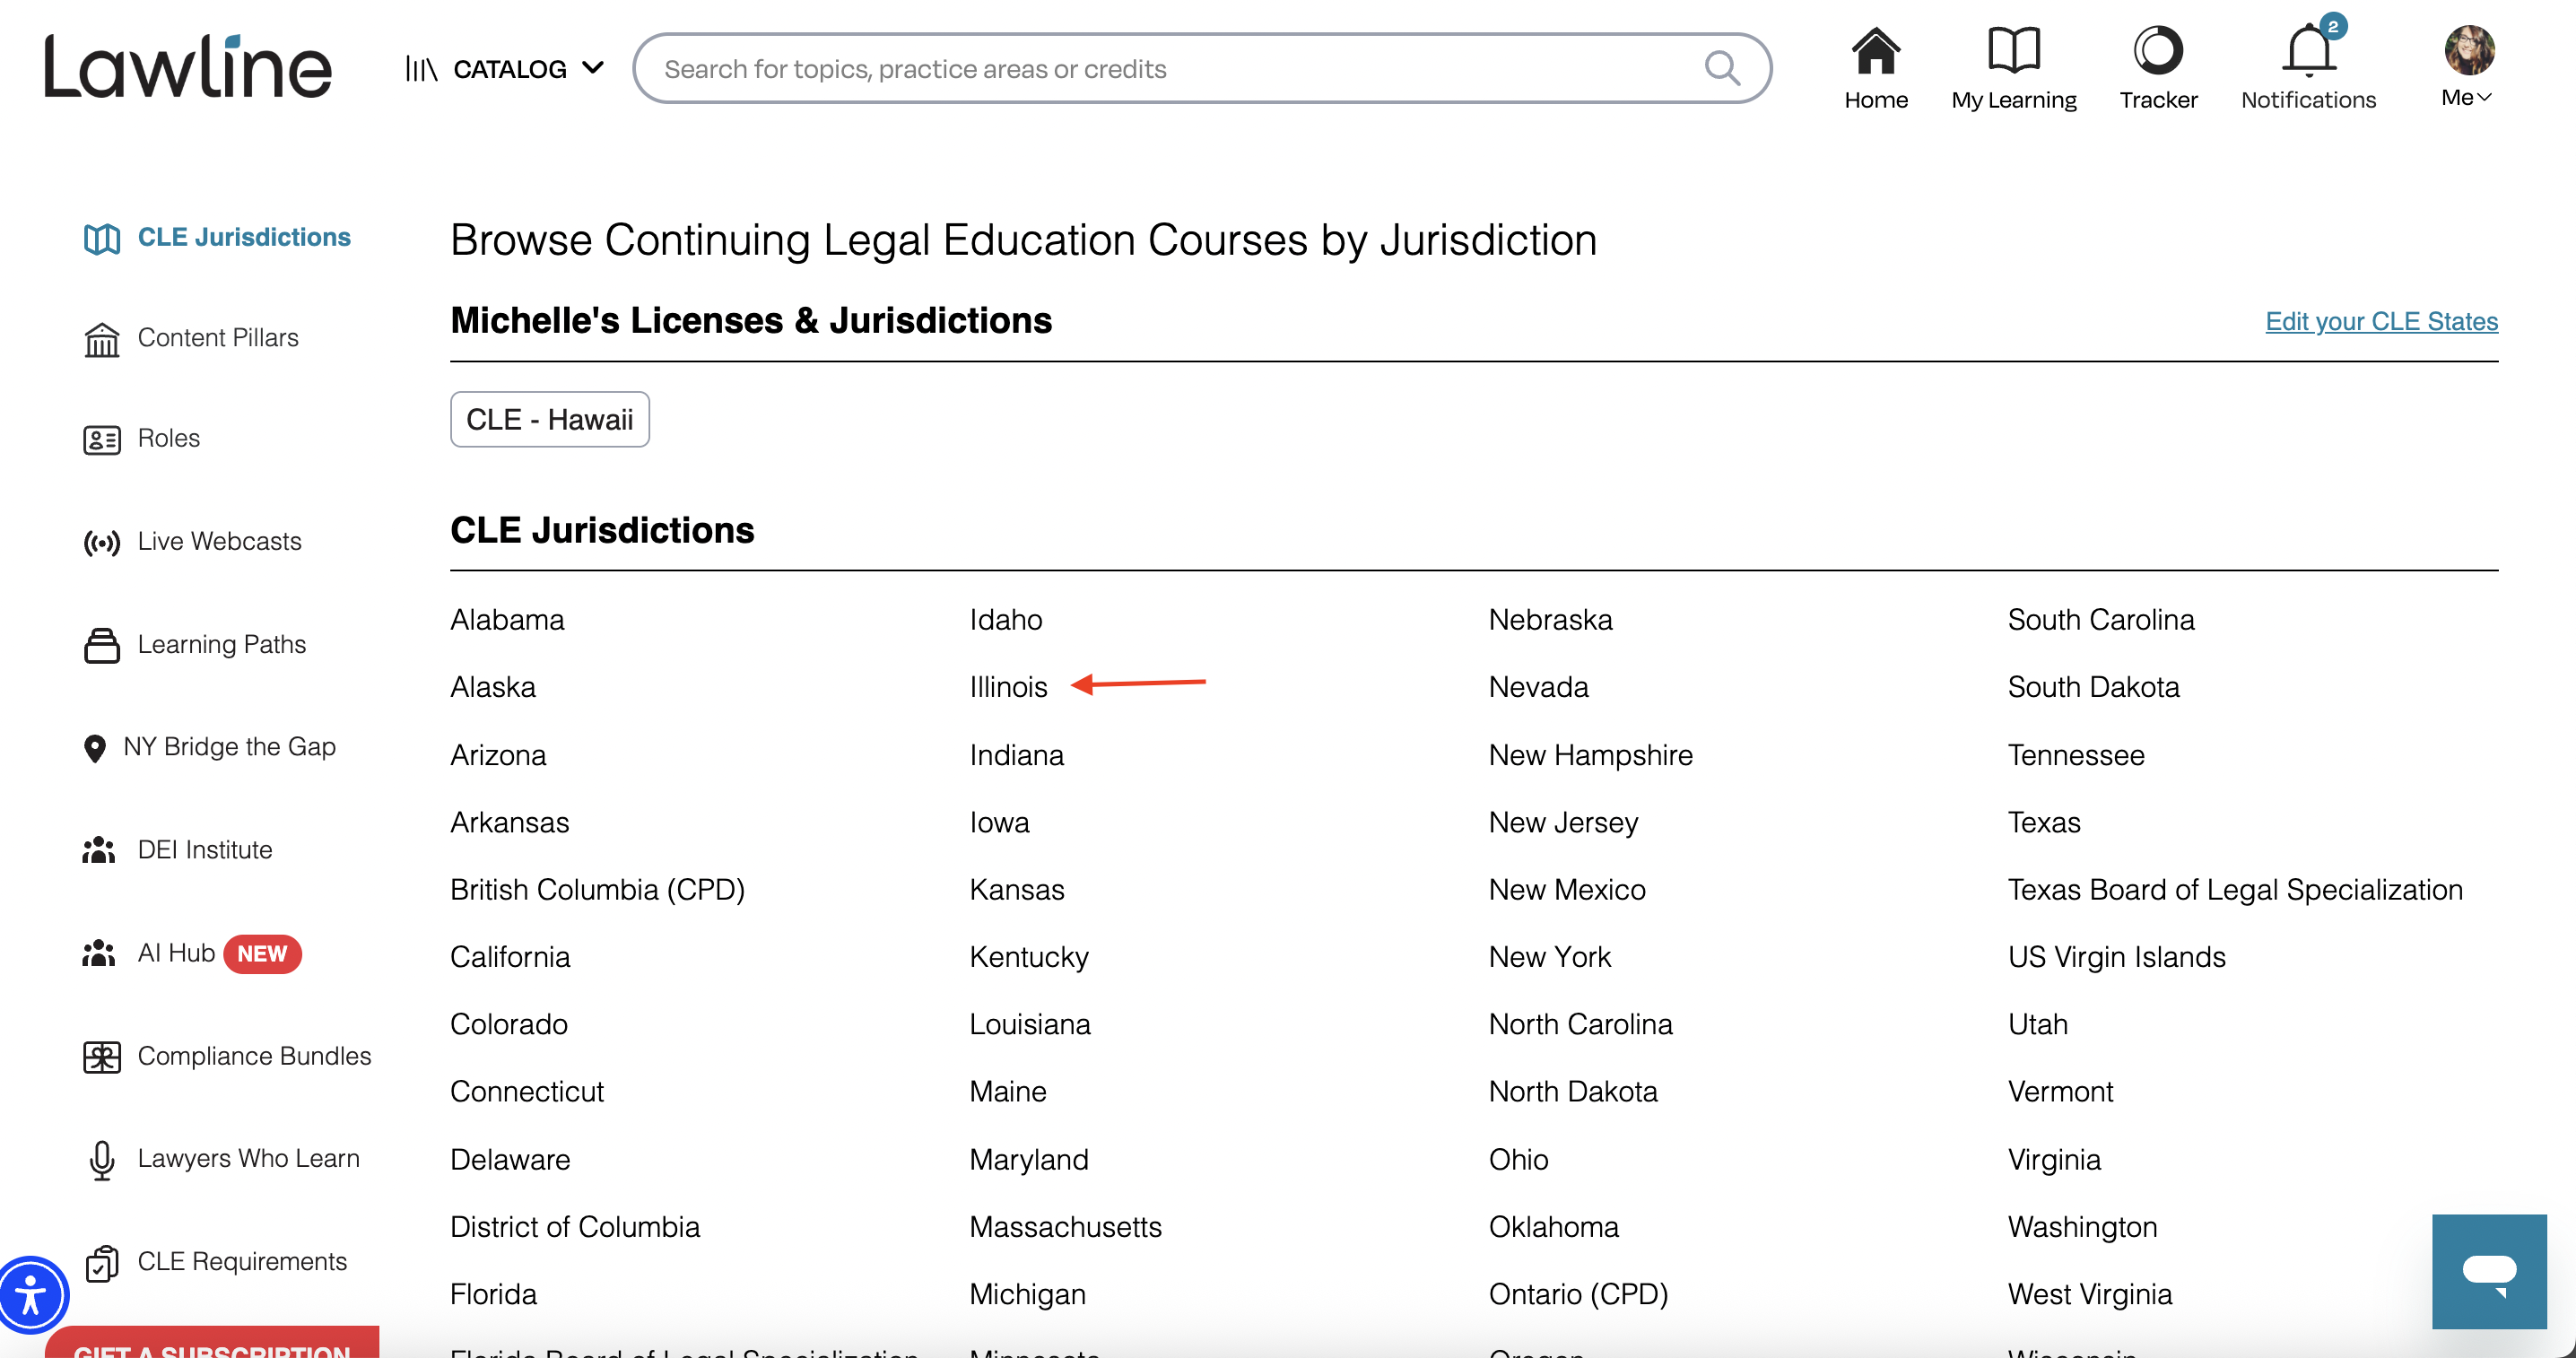Open the Maryland jurisdiction link

[x=1028, y=1159]
